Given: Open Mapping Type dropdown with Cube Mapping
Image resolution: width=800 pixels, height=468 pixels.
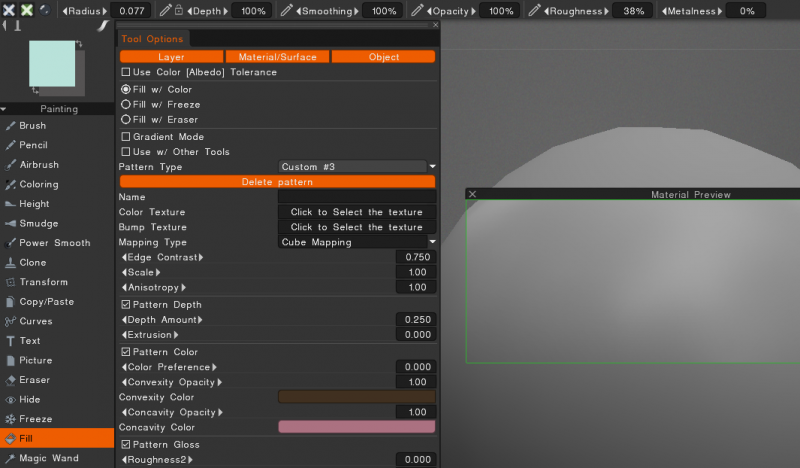Looking at the screenshot, I should [357, 242].
